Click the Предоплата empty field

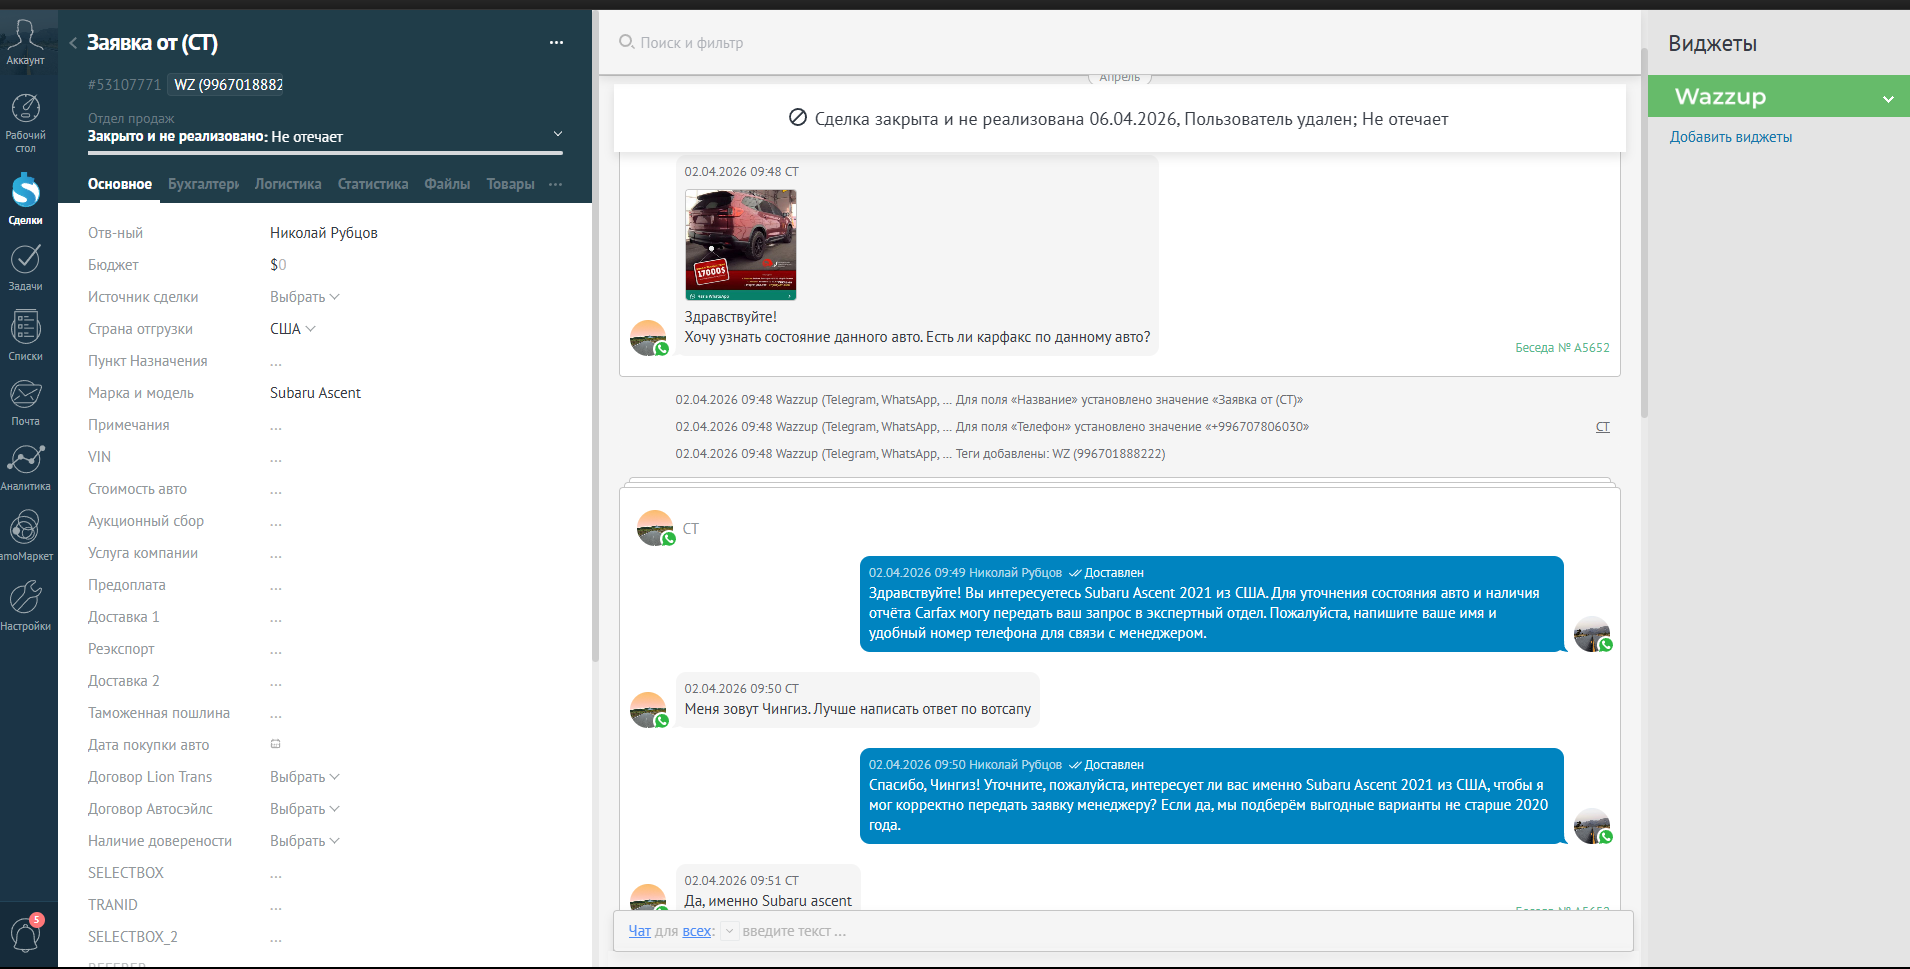[276, 585]
